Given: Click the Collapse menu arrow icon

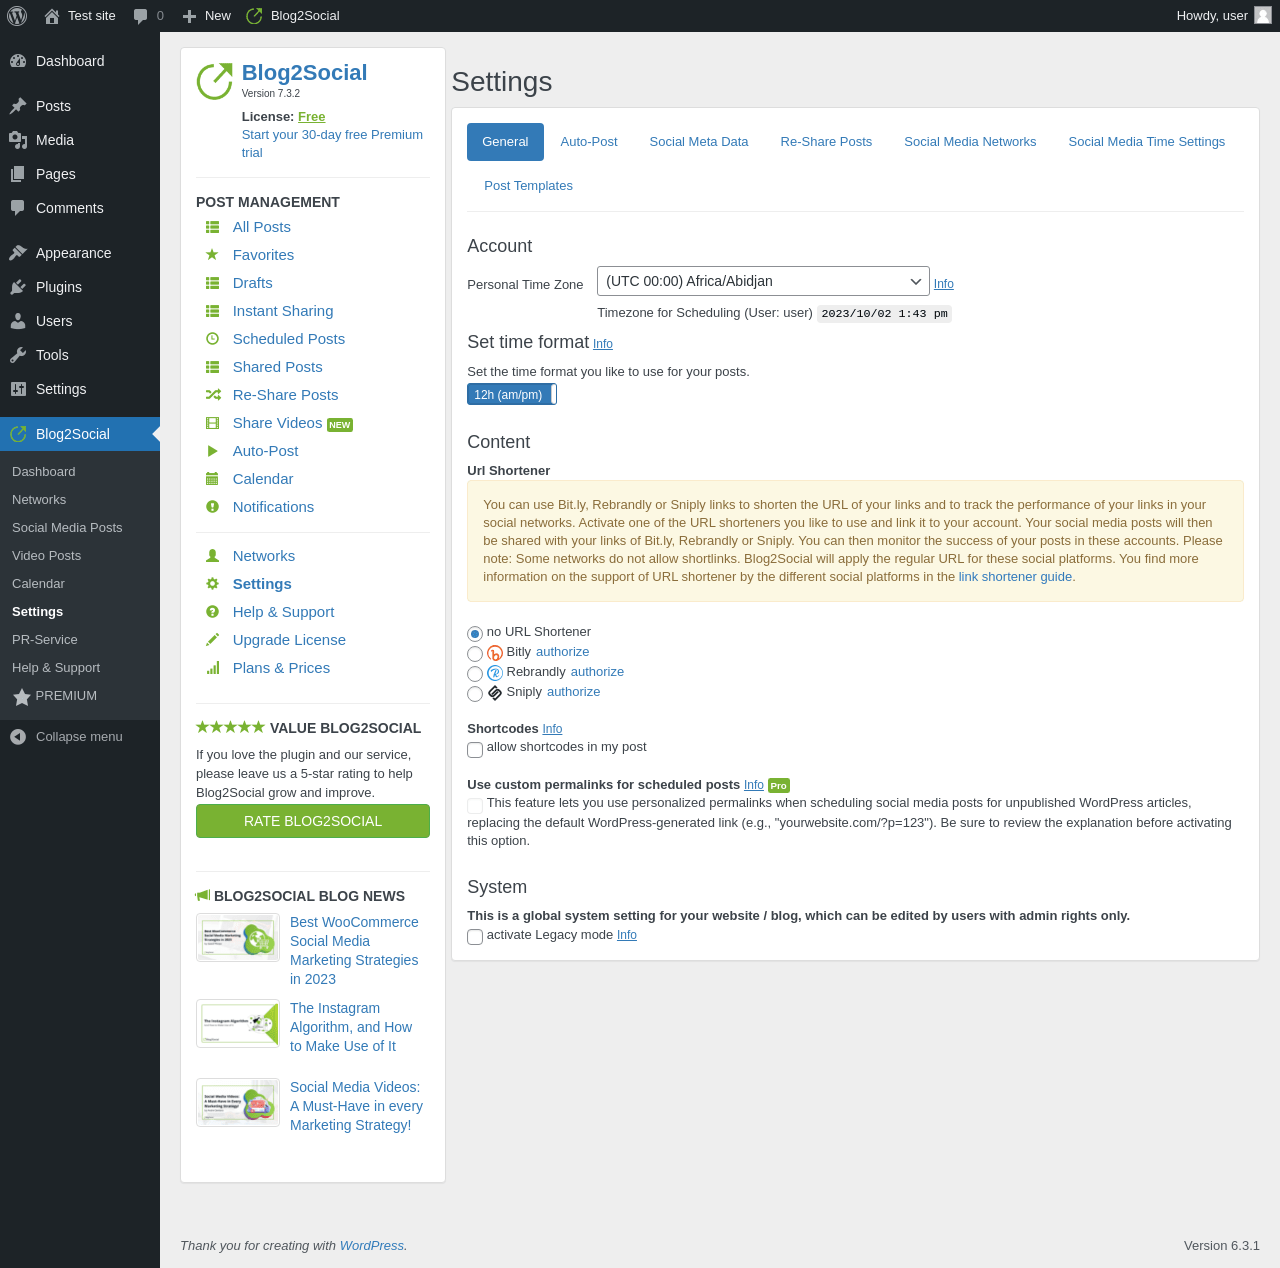Looking at the screenshot, I should (18, 737).
